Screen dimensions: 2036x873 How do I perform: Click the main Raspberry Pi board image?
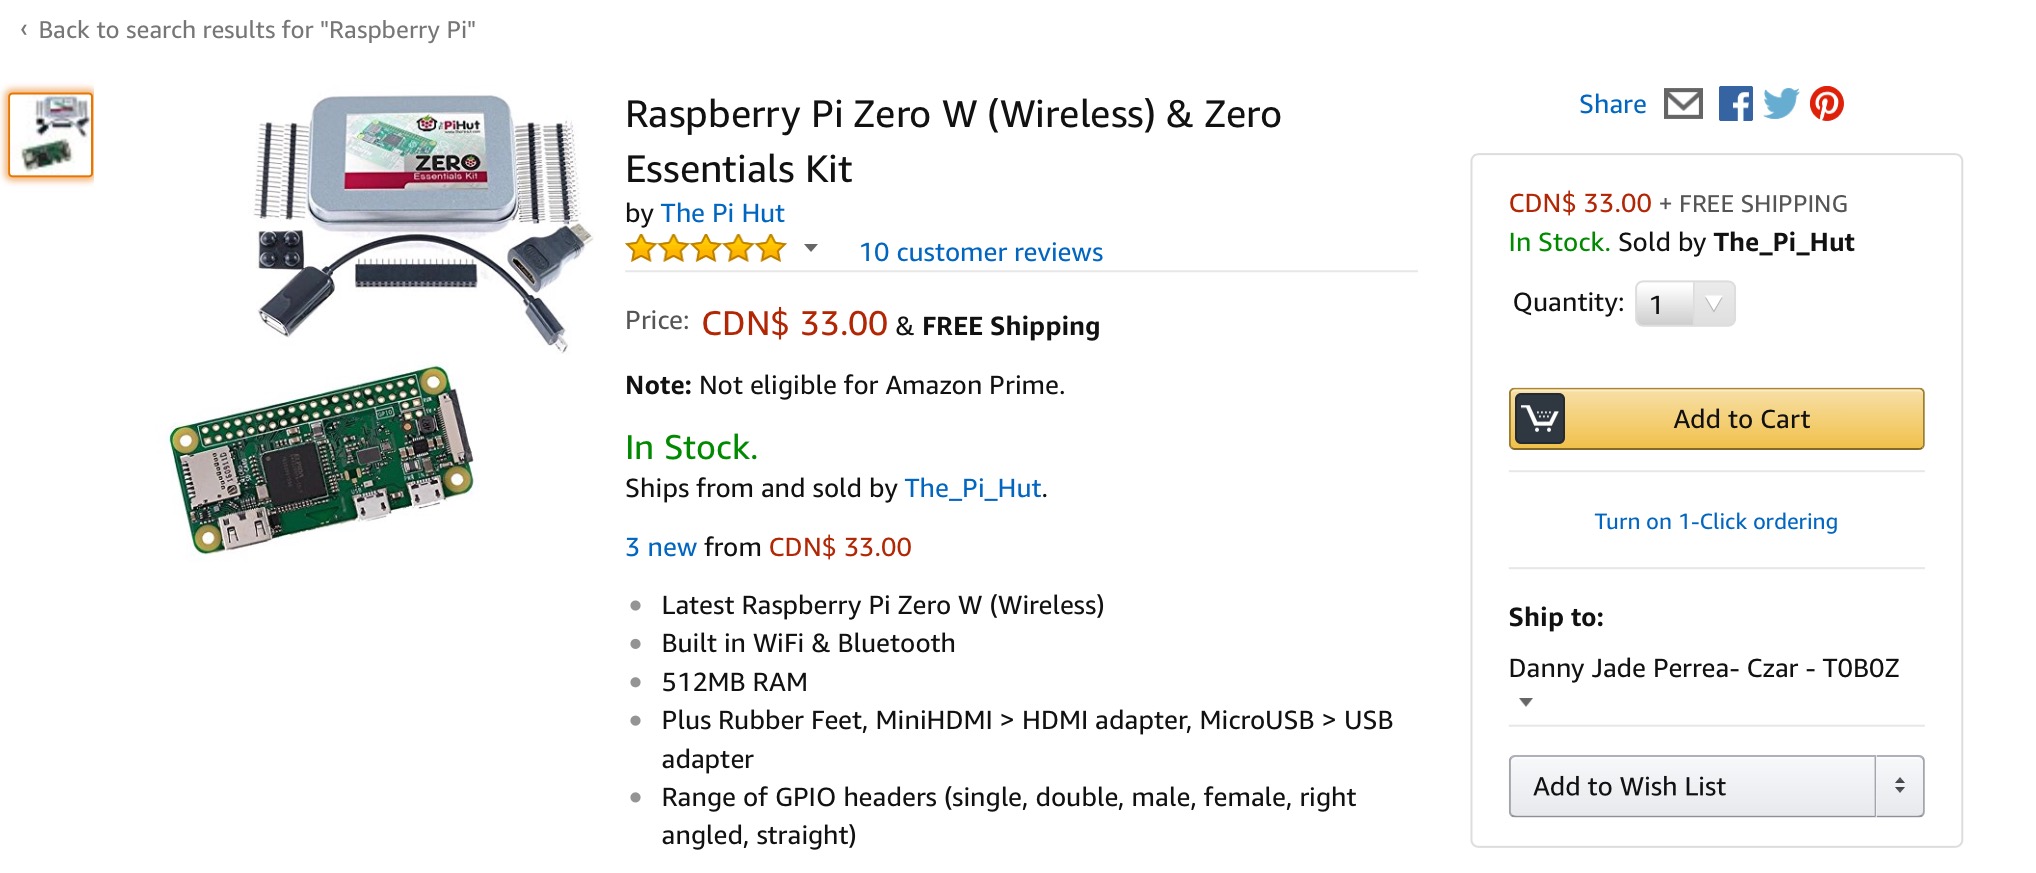[322, 460]
